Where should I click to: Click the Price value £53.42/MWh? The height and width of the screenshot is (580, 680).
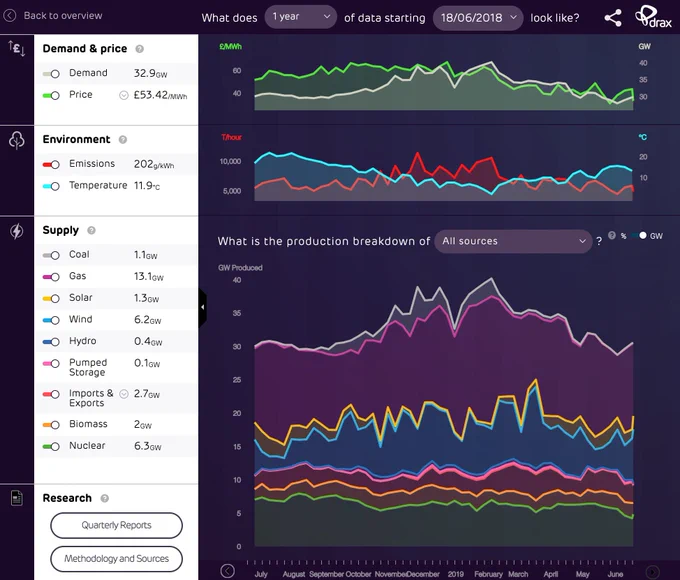click(160, 95)
